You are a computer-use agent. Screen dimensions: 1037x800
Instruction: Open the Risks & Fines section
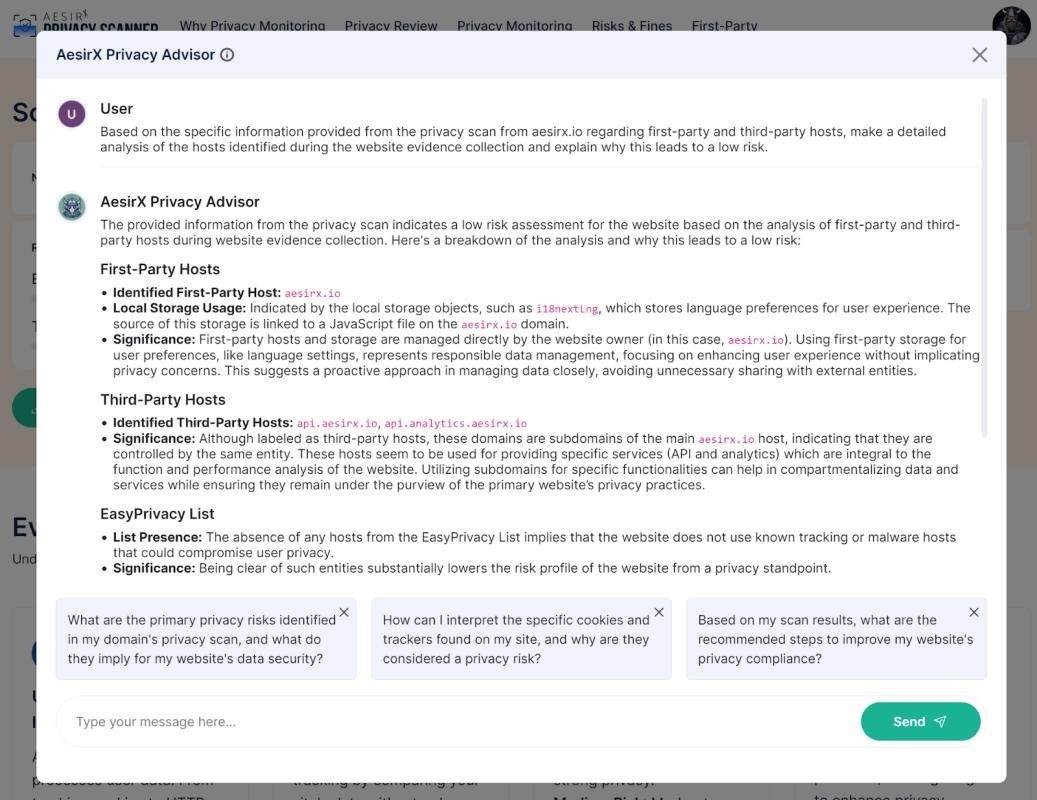631,26
